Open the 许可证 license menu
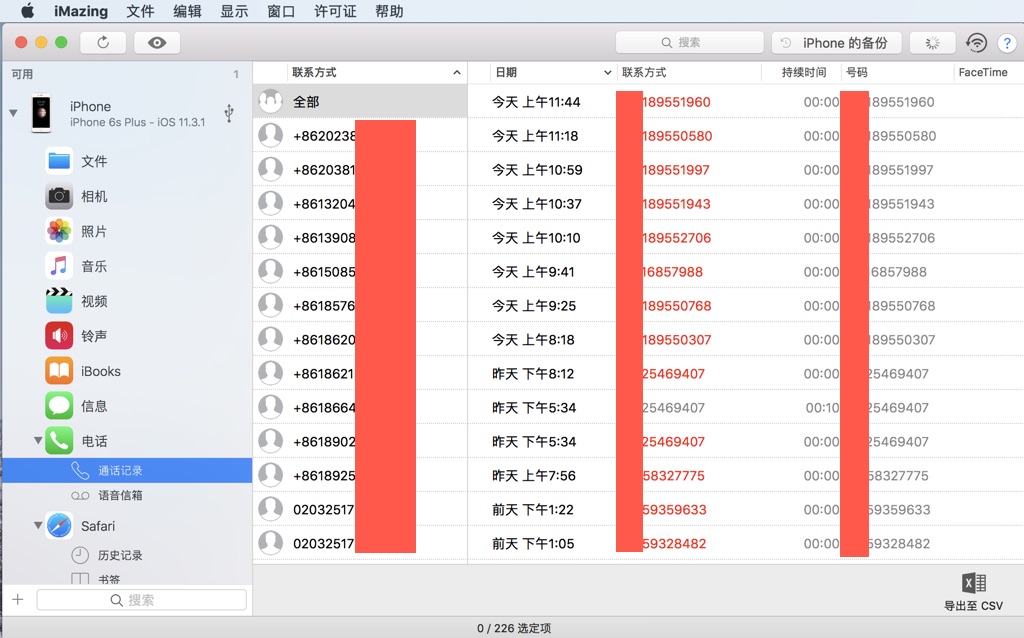1024x638 pixels. pyautogui.click(x=335, y=11)
